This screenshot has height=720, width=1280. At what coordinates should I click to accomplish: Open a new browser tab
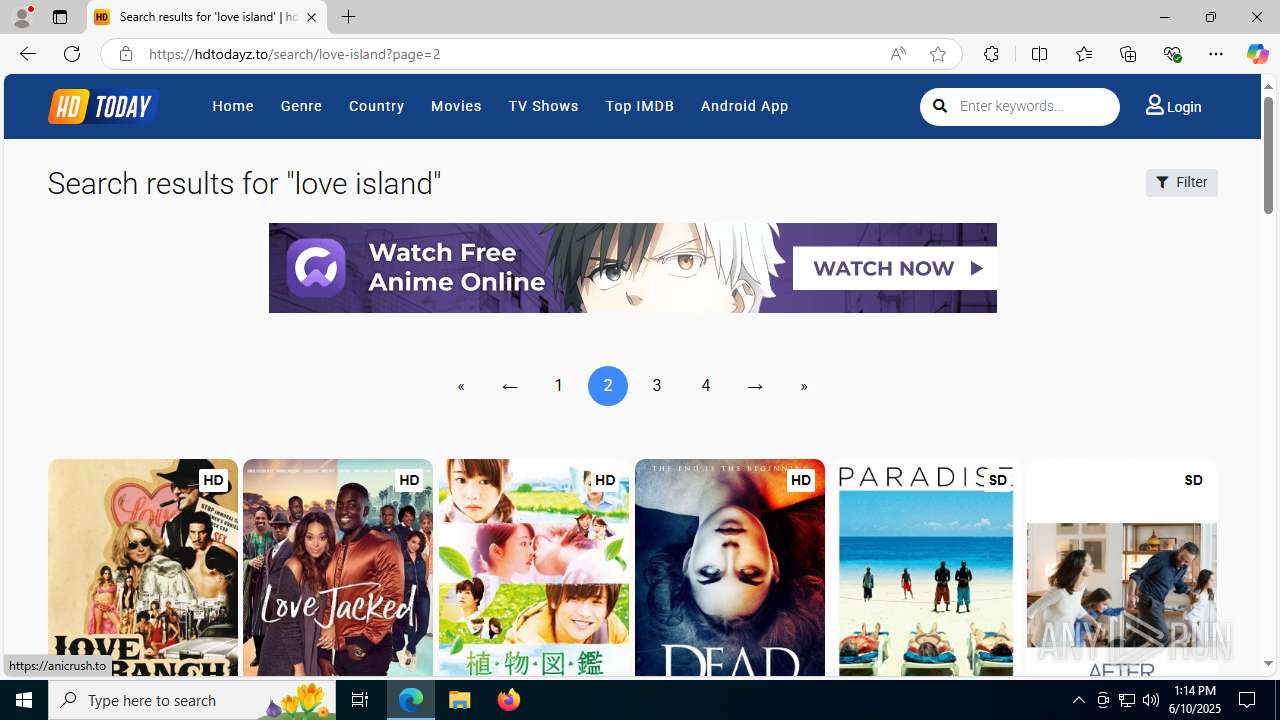pos(348,17)
